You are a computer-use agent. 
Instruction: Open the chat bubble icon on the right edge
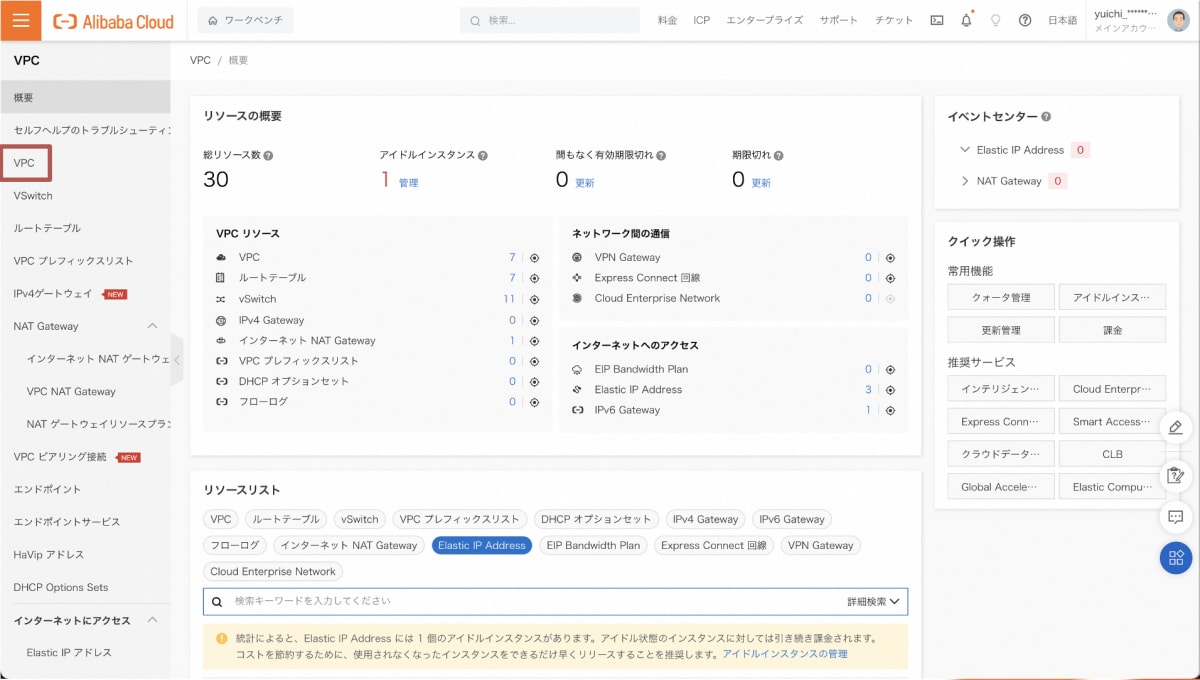[x=1176, y=517]
